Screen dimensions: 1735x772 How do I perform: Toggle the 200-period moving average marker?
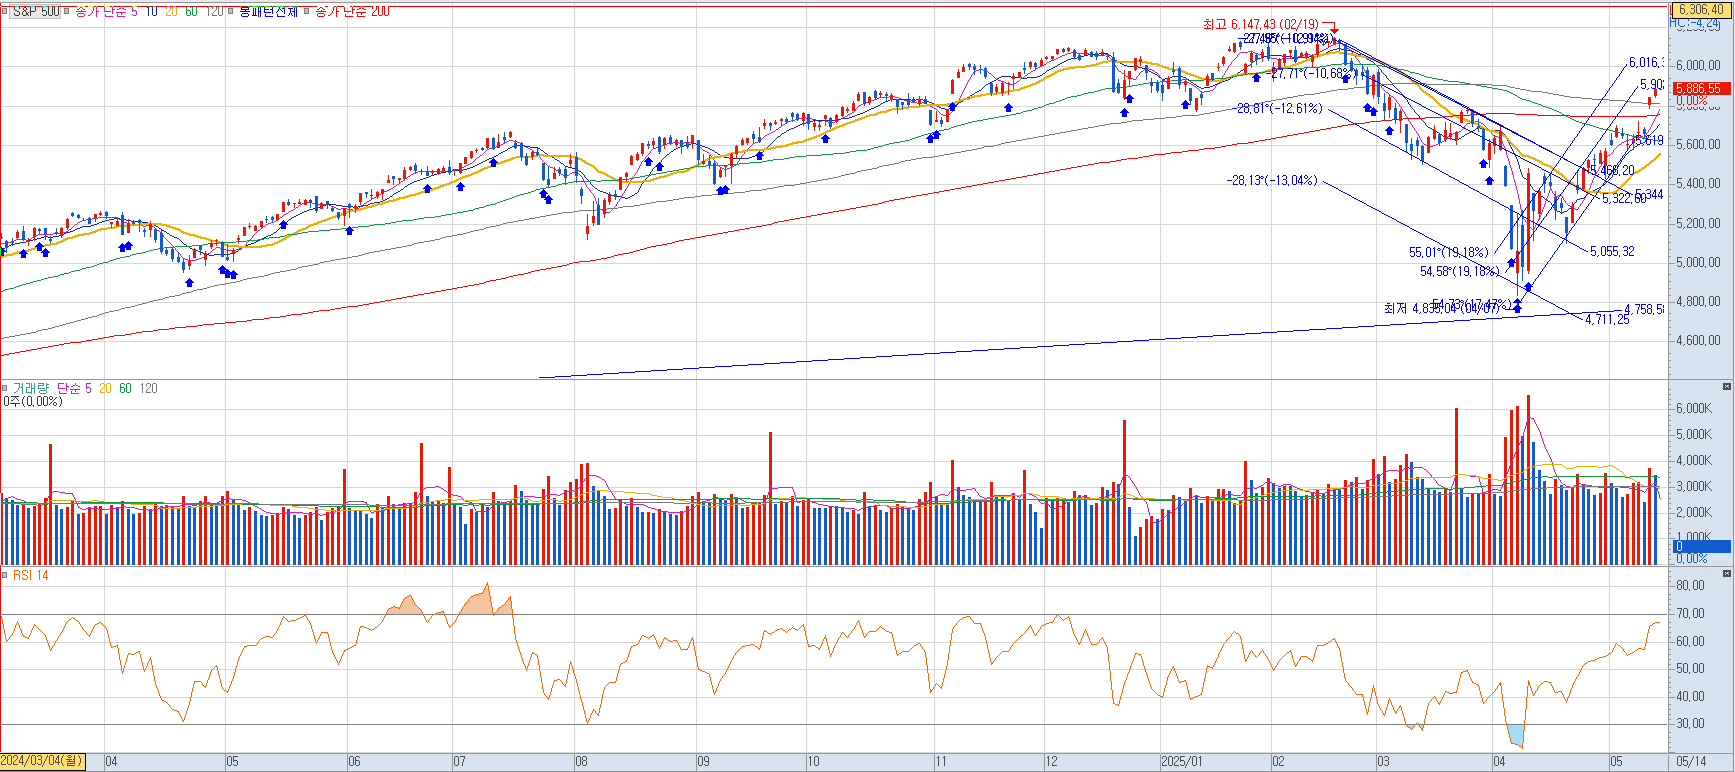(307, 12)
